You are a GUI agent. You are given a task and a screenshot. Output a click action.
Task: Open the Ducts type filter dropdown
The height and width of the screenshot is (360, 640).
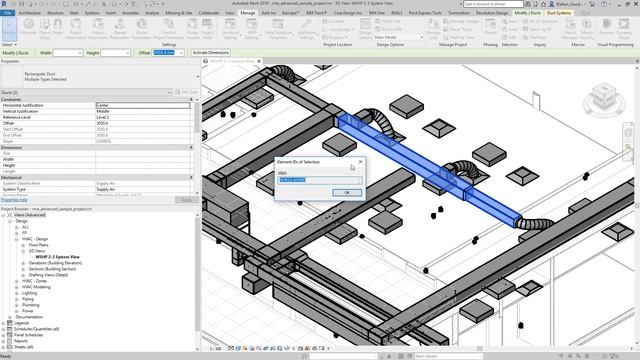coord(169,93)
